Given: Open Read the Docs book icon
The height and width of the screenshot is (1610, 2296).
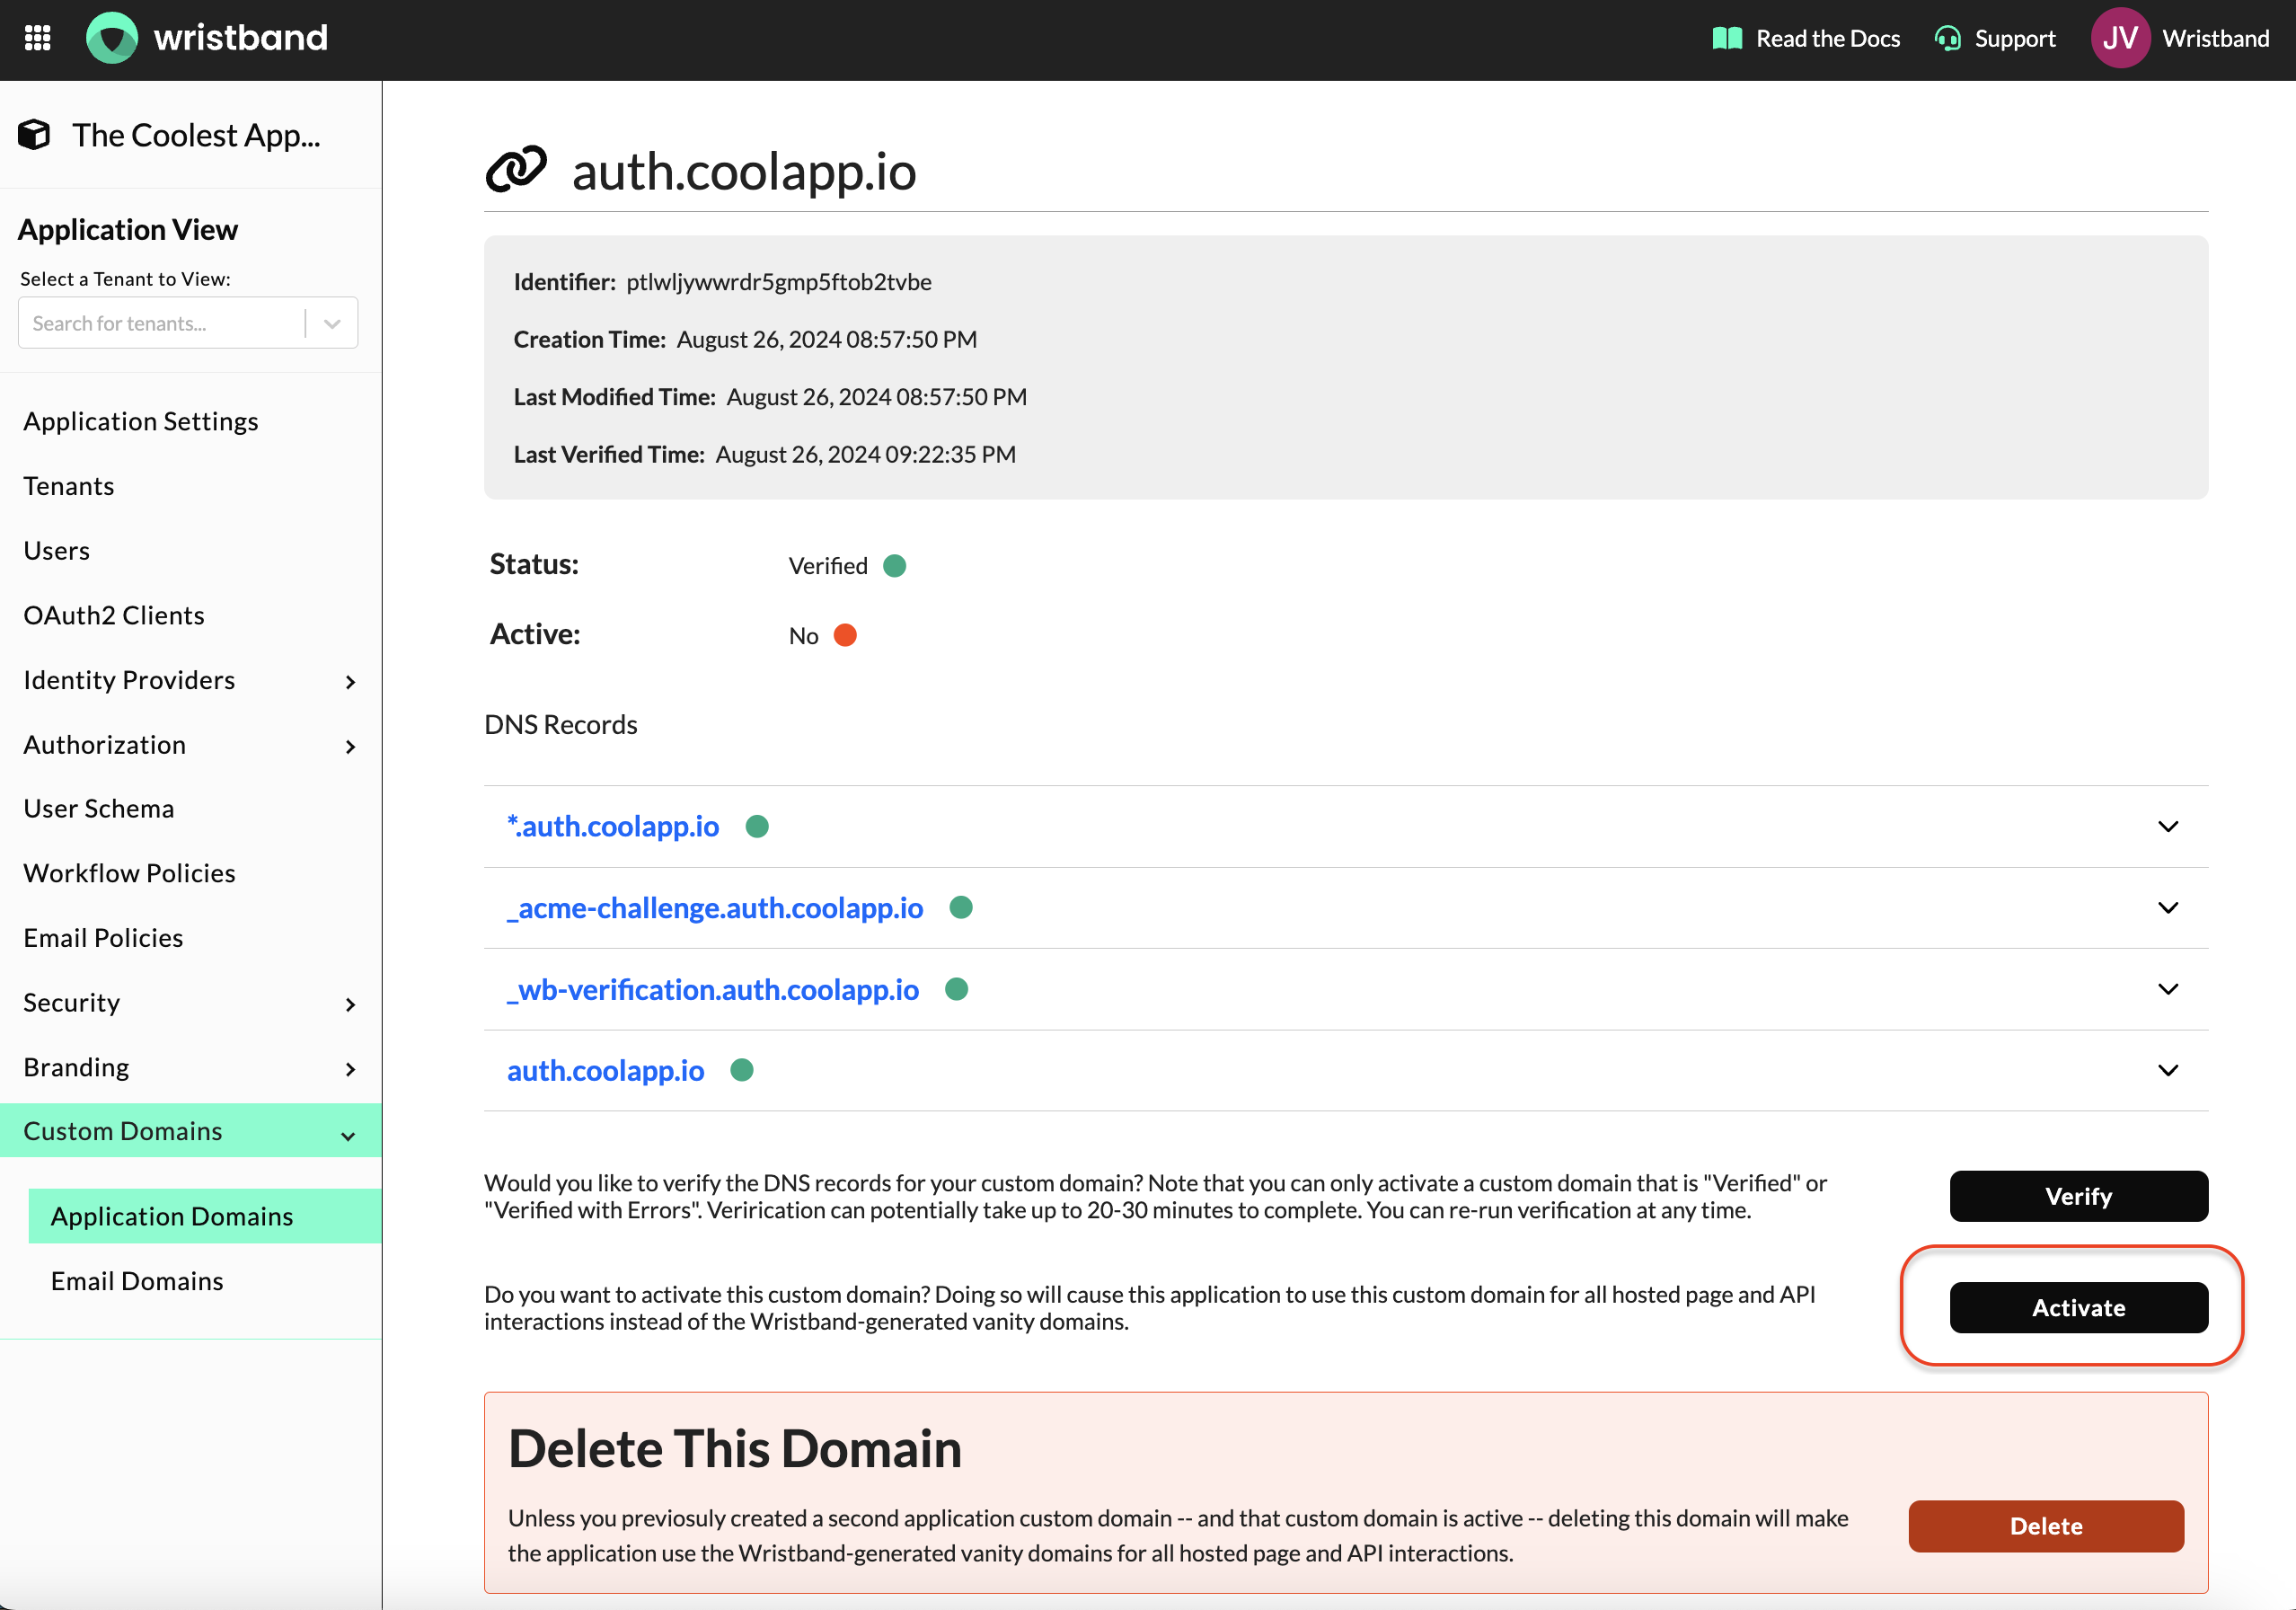Looking at the screenshot, I should [x=1727, y=39].
